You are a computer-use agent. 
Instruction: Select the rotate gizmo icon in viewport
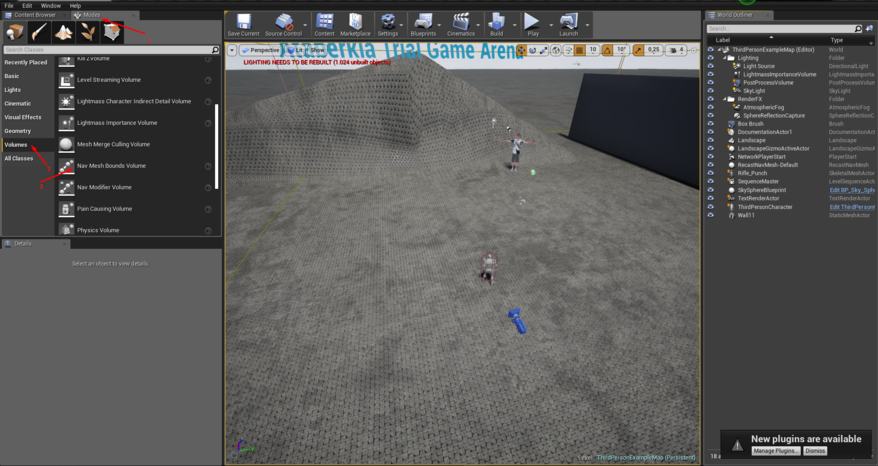(x=533, y=50)
